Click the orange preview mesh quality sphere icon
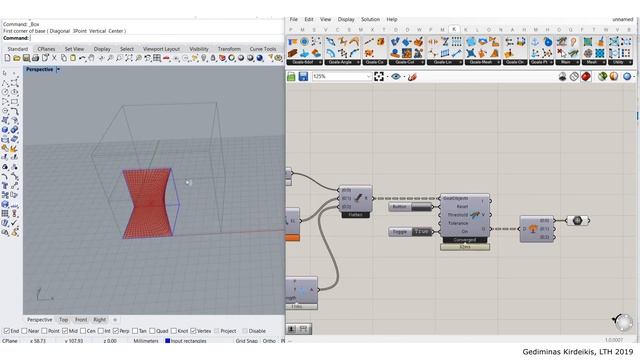The width and height of the screenshot is (640, 360). point(614,76)
